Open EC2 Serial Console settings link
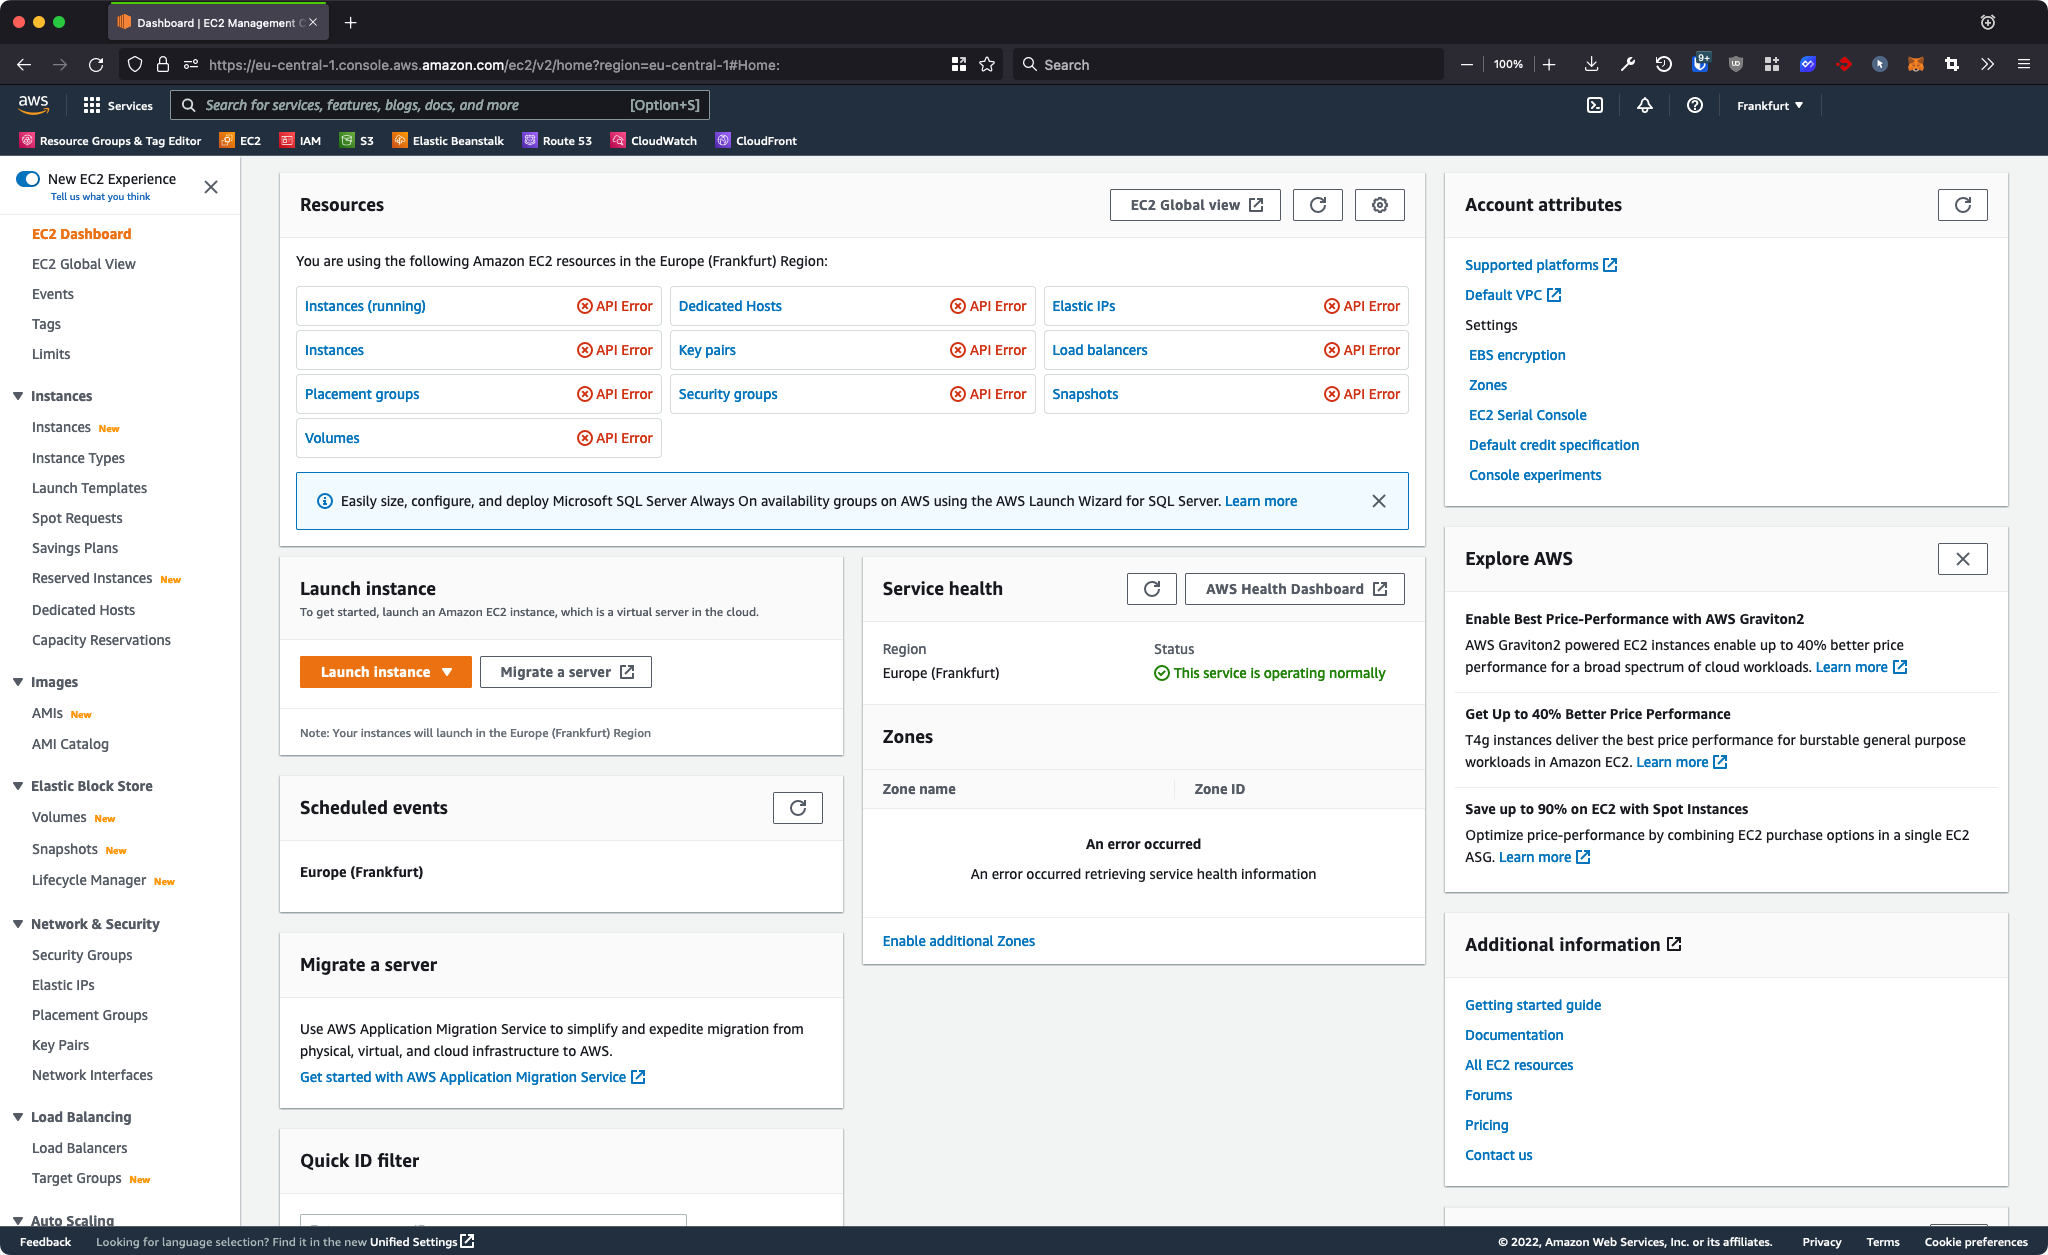 coord(1527,415)
